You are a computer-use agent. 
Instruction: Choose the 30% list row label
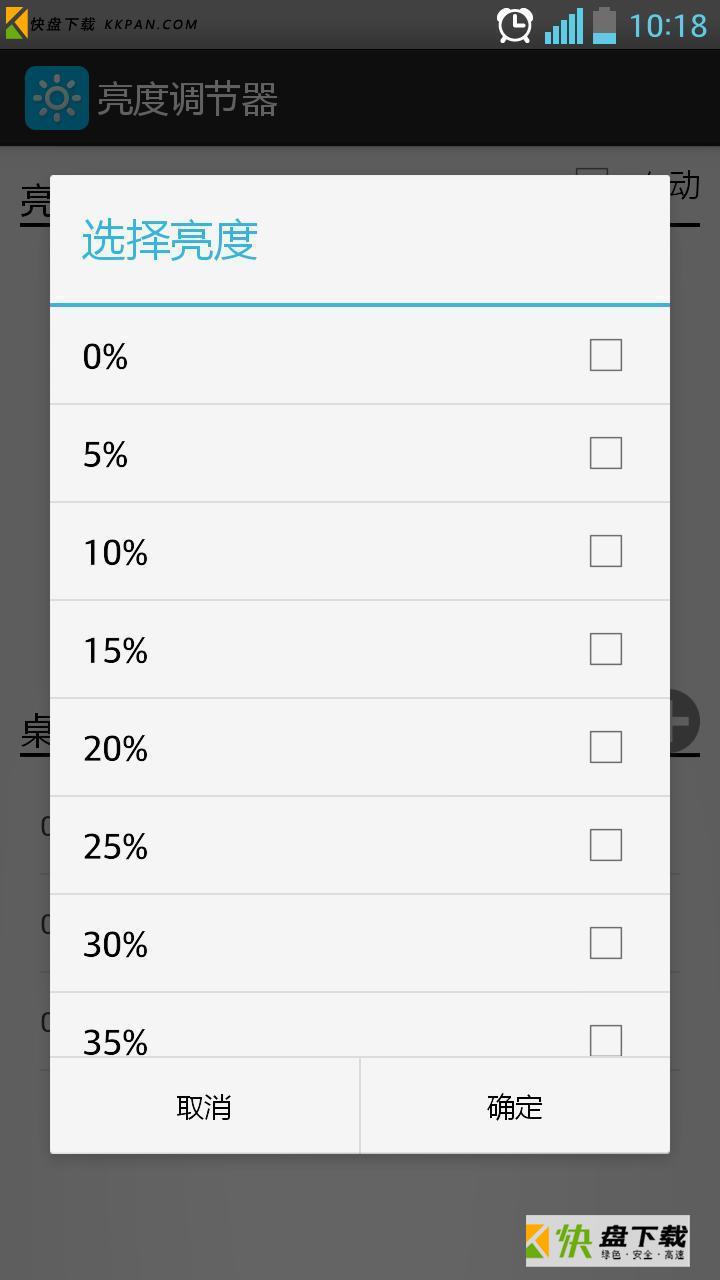[x=116, y=944]
